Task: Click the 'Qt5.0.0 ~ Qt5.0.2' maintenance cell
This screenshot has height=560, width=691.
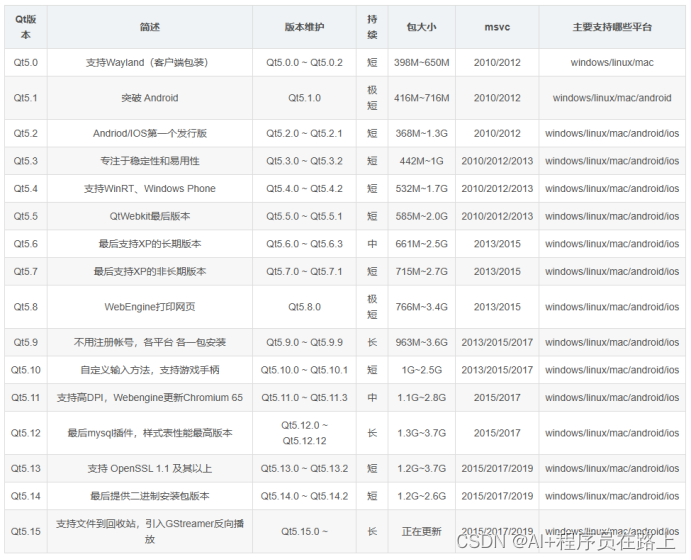Action: pos(304,63)
